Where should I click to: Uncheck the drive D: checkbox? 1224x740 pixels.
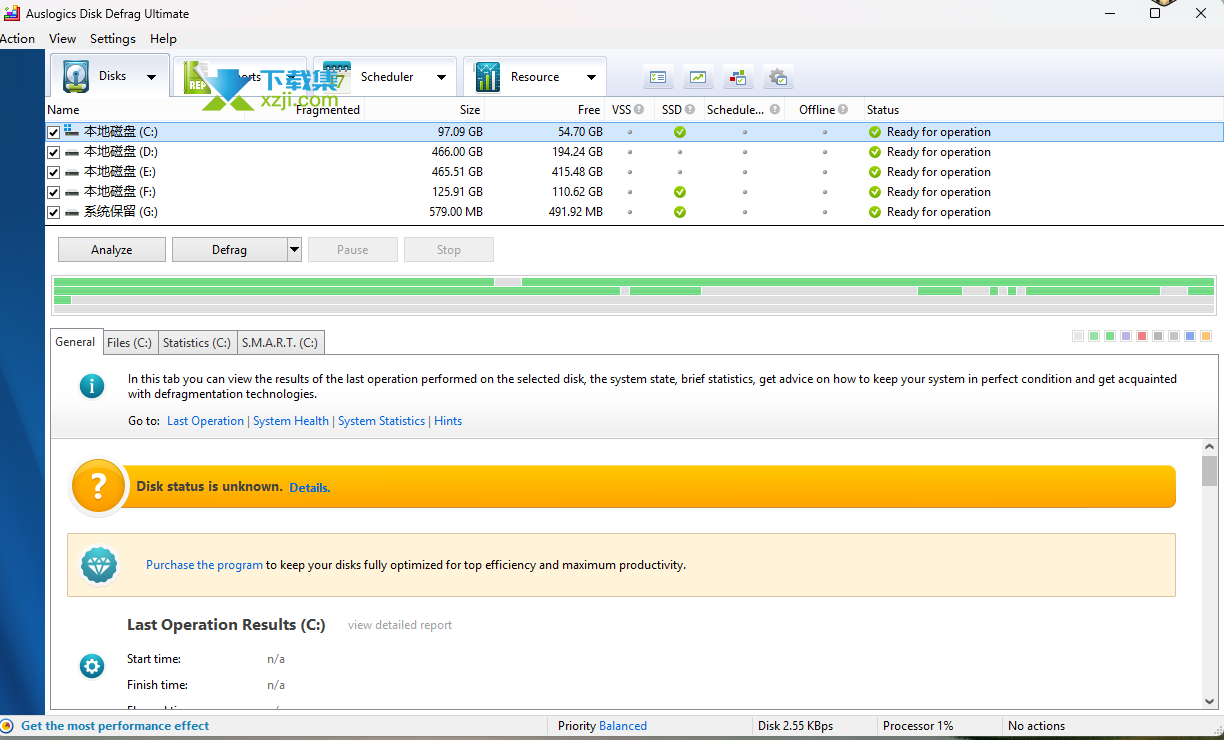point(54,152)
